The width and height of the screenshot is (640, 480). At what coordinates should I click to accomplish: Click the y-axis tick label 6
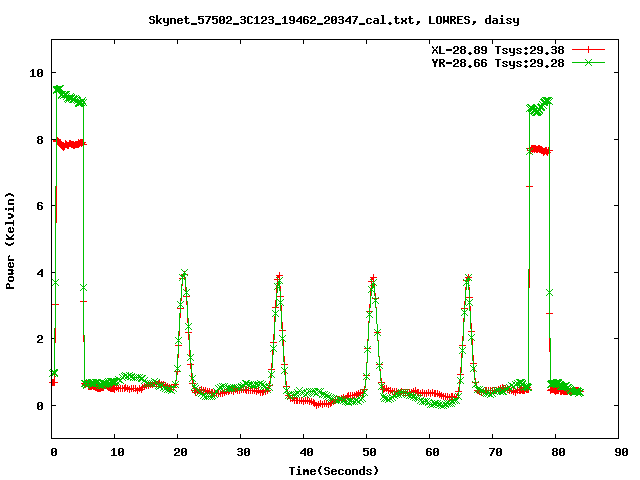pyautogui.click(x=40, y=206)
